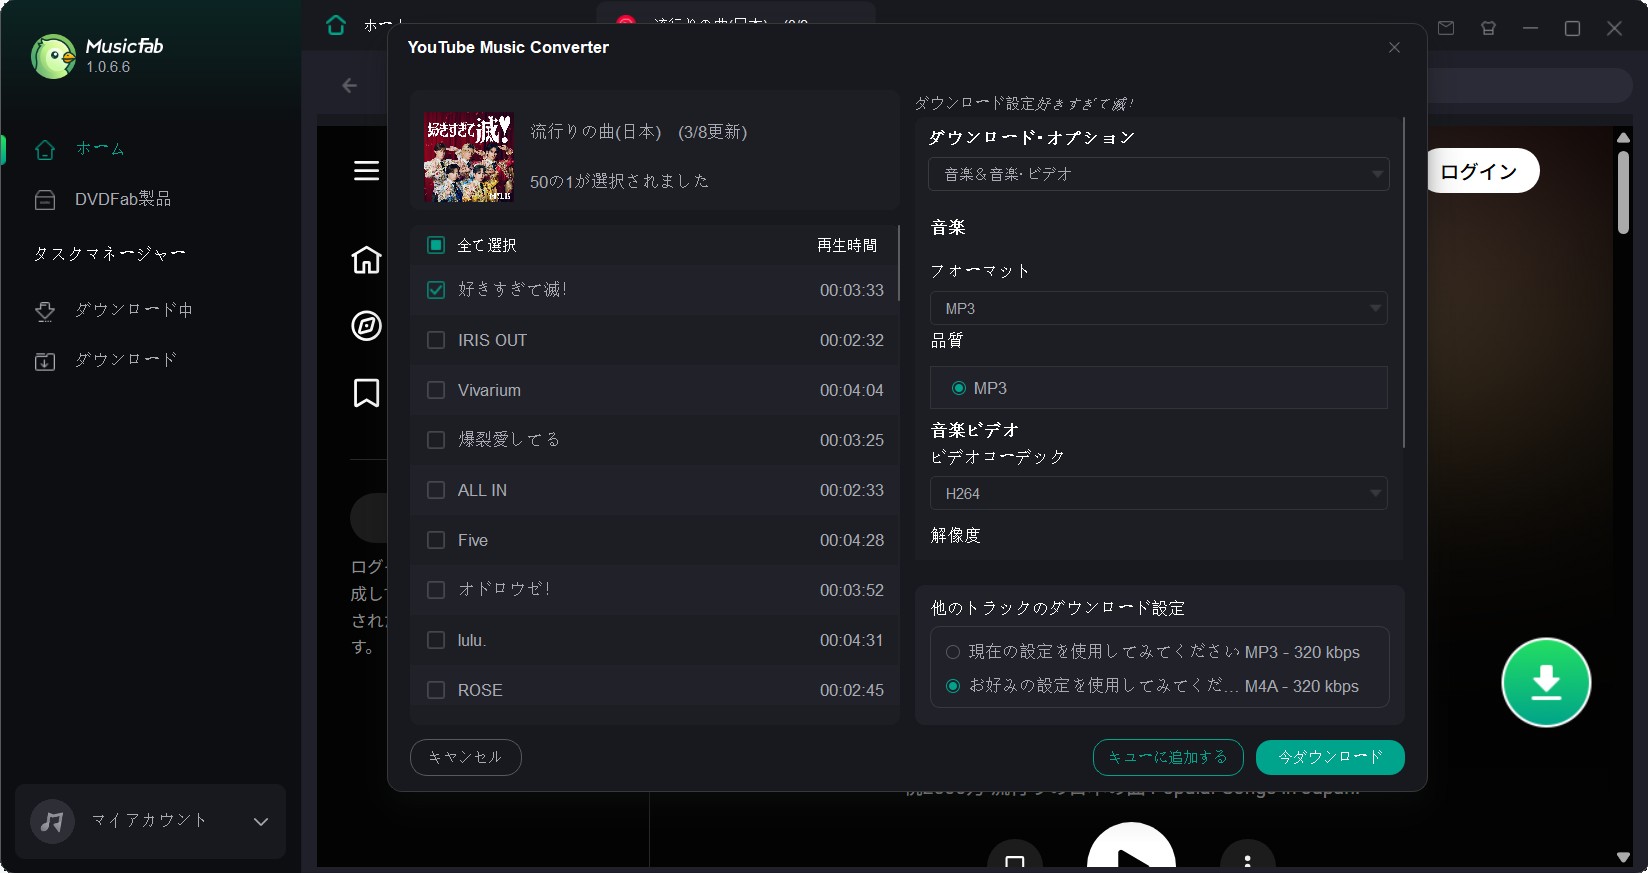Click the マイアカウント music note avatar
The width and height of the screenshot is (1648, 873).
point(53,821)
